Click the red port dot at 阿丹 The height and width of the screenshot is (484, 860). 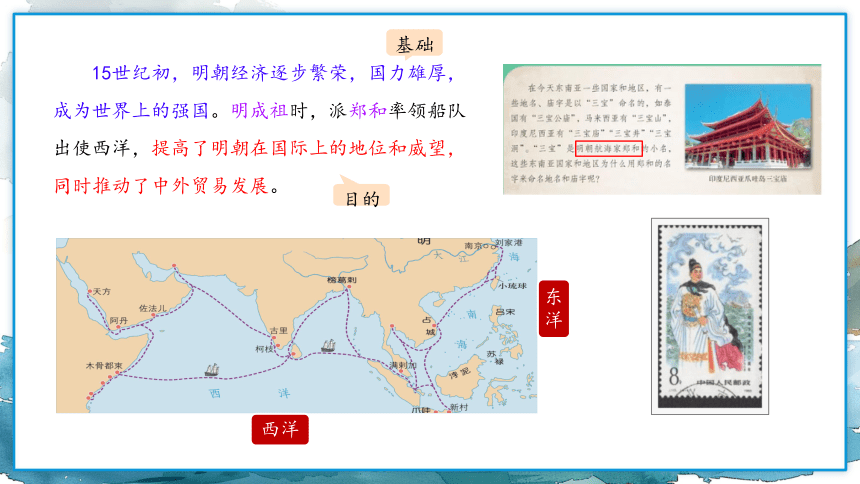point(117,327)
